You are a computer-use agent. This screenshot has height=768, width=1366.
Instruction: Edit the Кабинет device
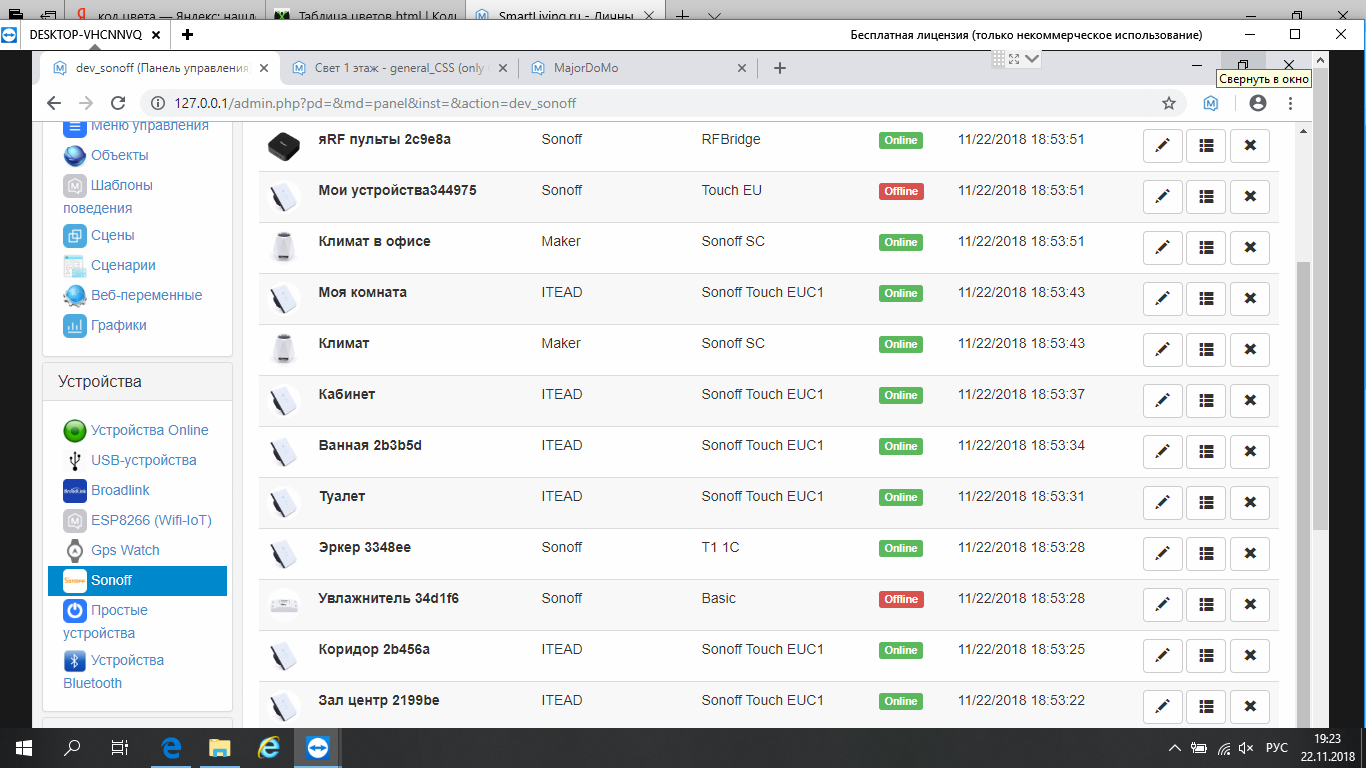(1162, 401)
